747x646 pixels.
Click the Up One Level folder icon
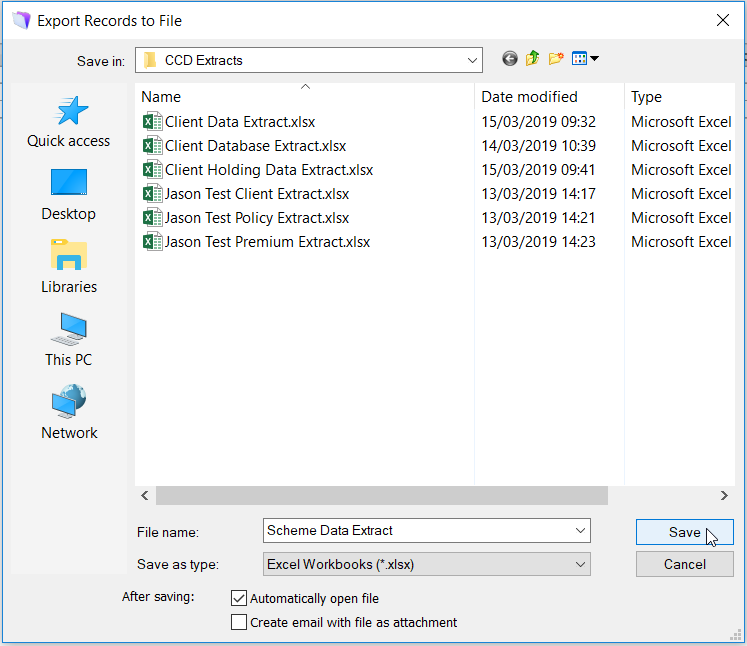(x=532, y=60)
